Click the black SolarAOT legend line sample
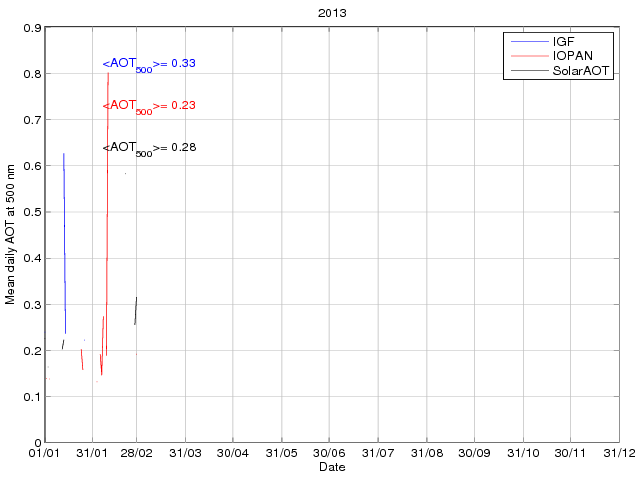Screen dimensions: 640x480 pyautogui.click(x=529, y=71)
